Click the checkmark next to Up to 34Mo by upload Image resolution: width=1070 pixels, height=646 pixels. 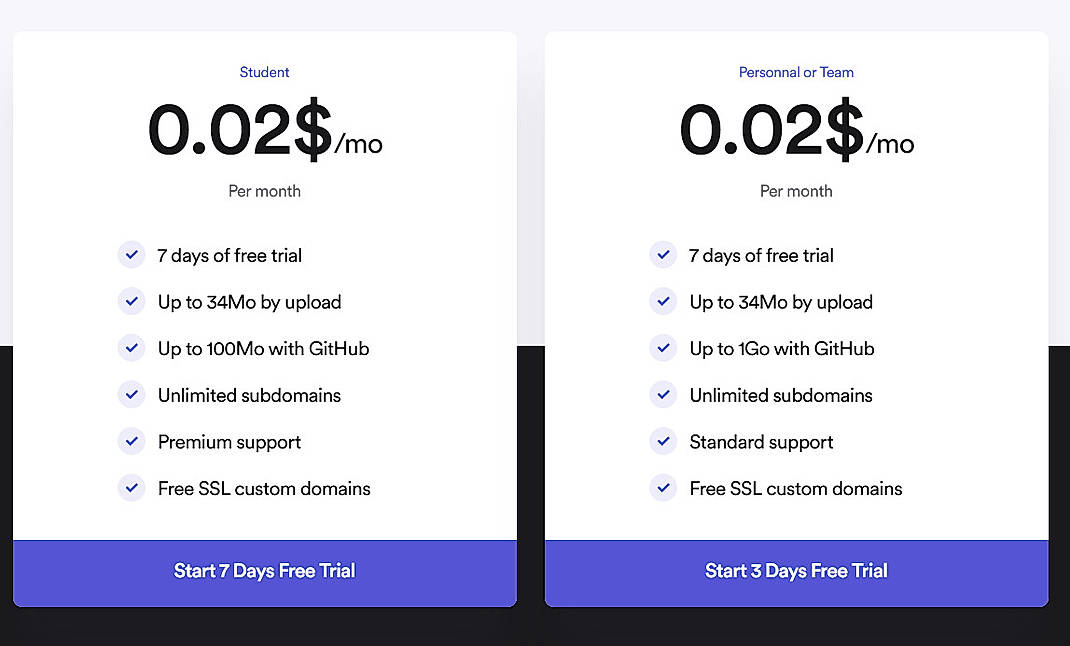click(131, 301)
